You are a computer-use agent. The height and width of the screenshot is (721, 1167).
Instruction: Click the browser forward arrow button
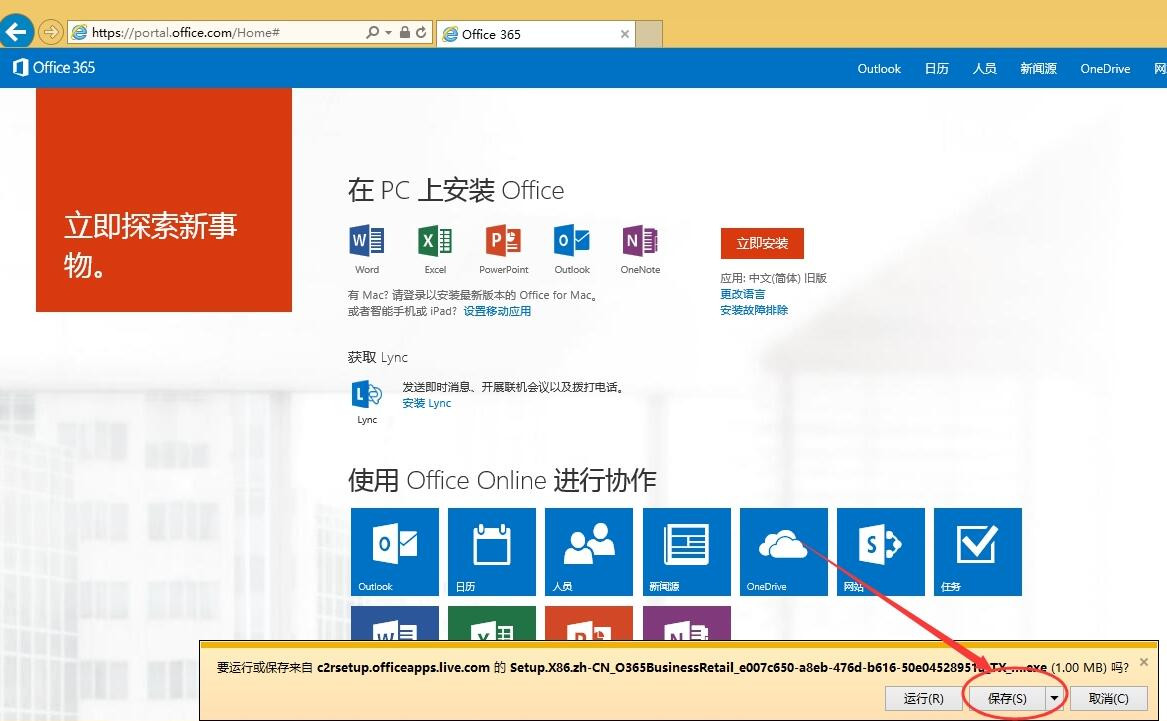pyautogui.click(x=50, y=32)
